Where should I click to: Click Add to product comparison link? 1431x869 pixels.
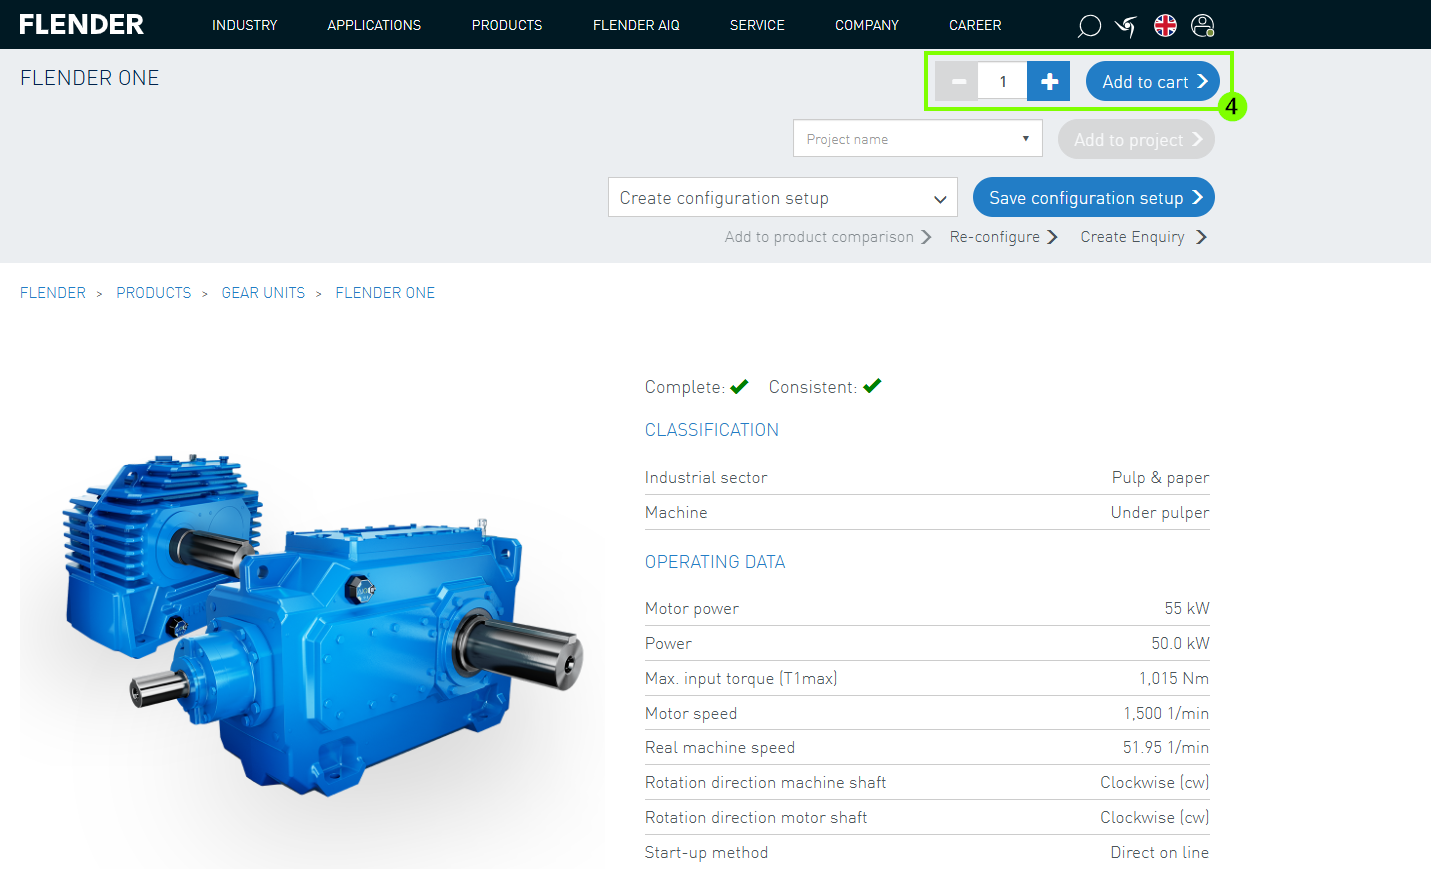(x=827, y=237)
